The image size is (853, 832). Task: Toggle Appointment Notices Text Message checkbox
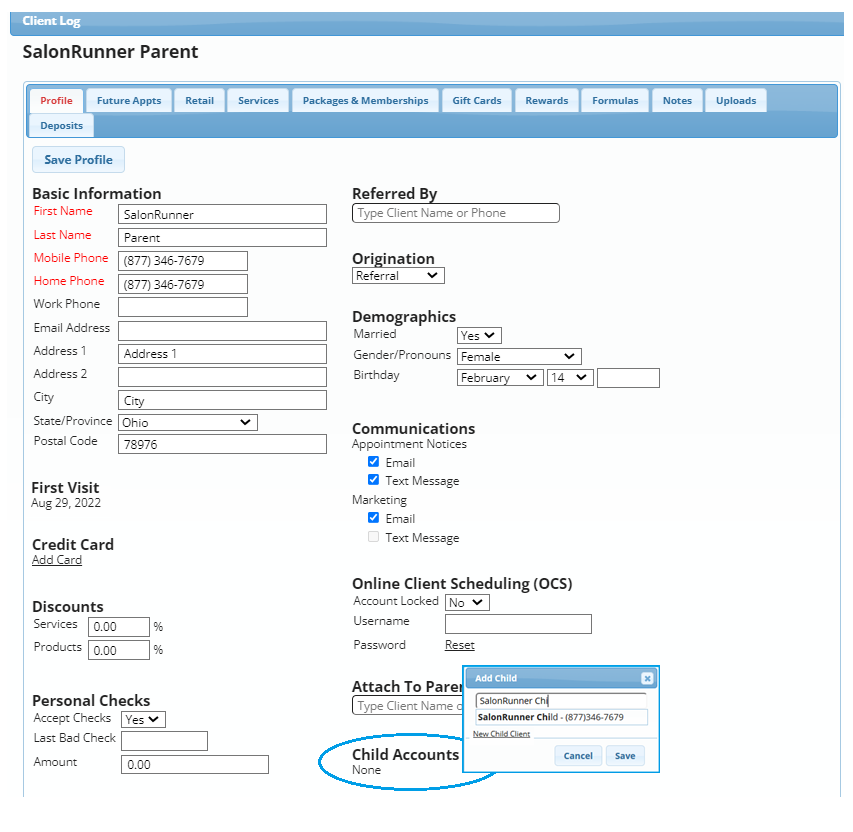tap(373, 479)
